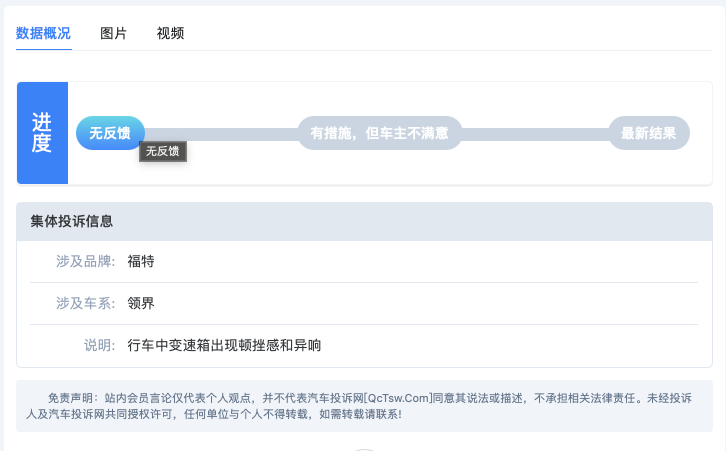Switch to the 数据概况 tab
This screenshot has width=726, height=451.
click(43, 33)
